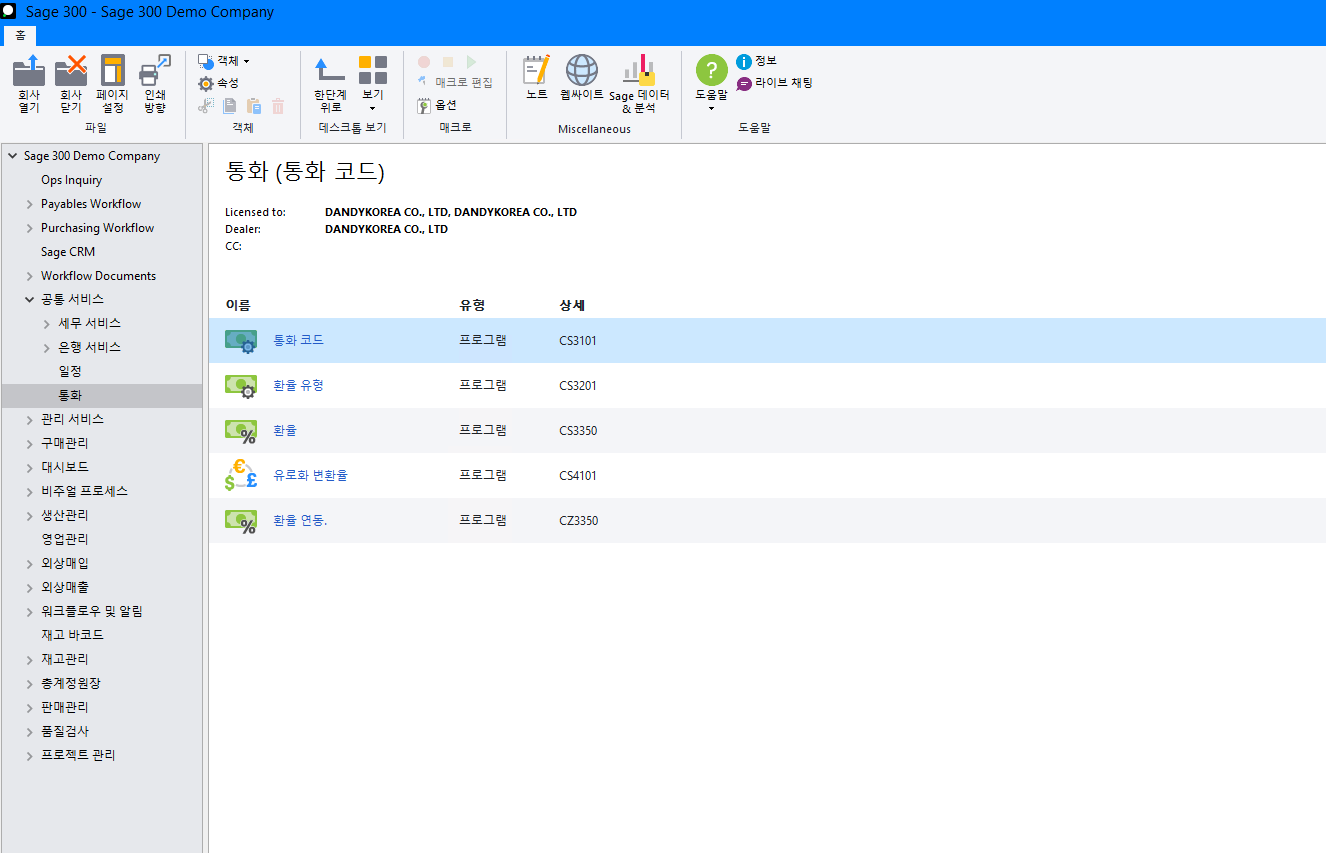Click the 옵션 (Options) macro button
Screen dimensions: 1326x853
[x=437, y=105]
